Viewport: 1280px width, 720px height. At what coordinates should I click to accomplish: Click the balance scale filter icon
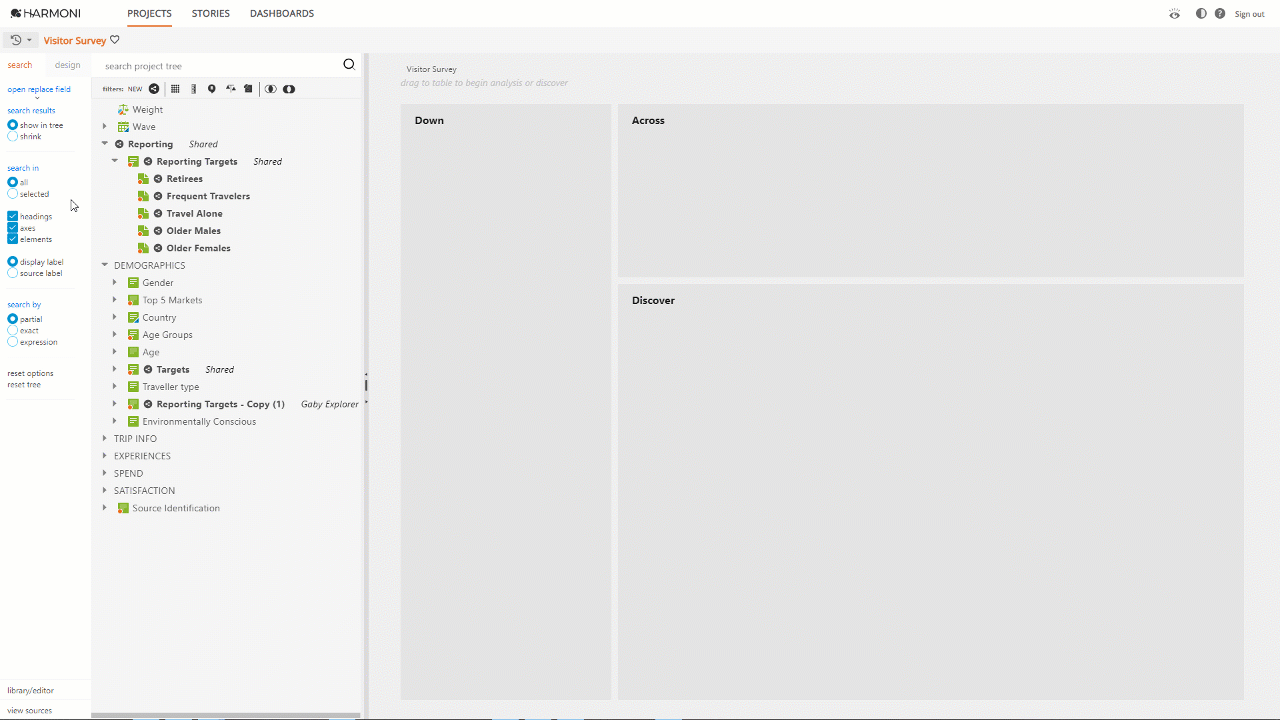[x=230, y=89]
